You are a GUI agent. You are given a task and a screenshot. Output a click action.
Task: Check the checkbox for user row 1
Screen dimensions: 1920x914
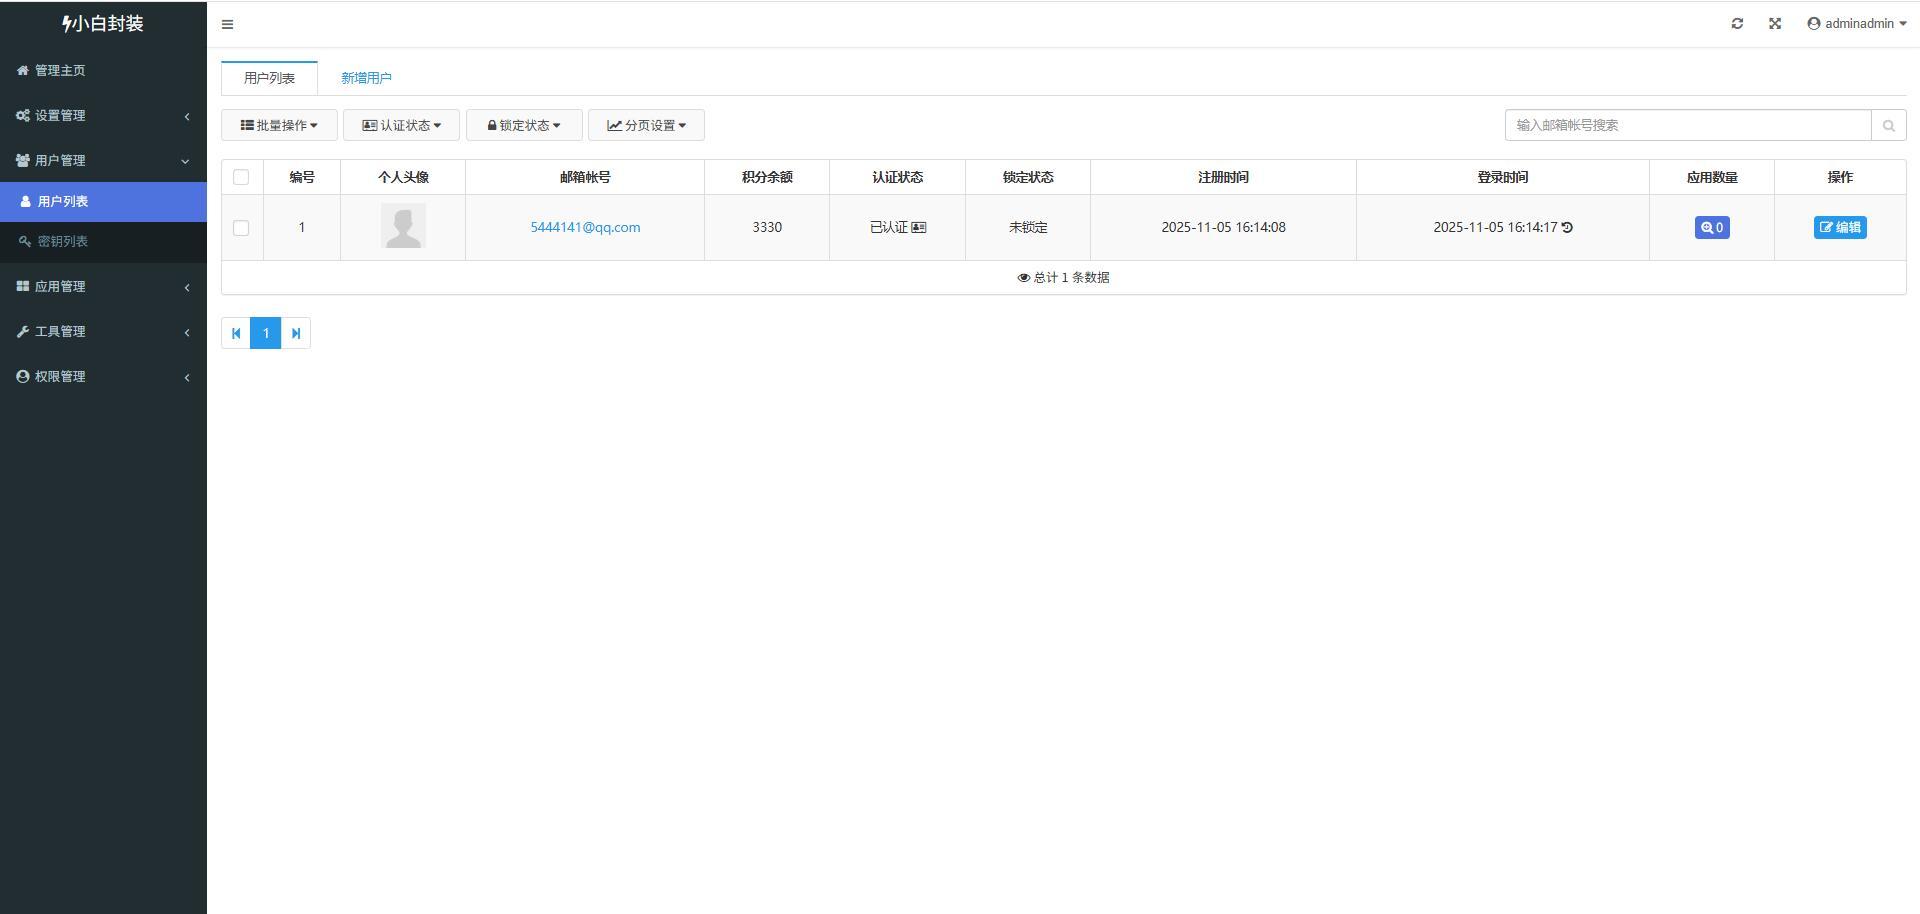tap(241, 228)
